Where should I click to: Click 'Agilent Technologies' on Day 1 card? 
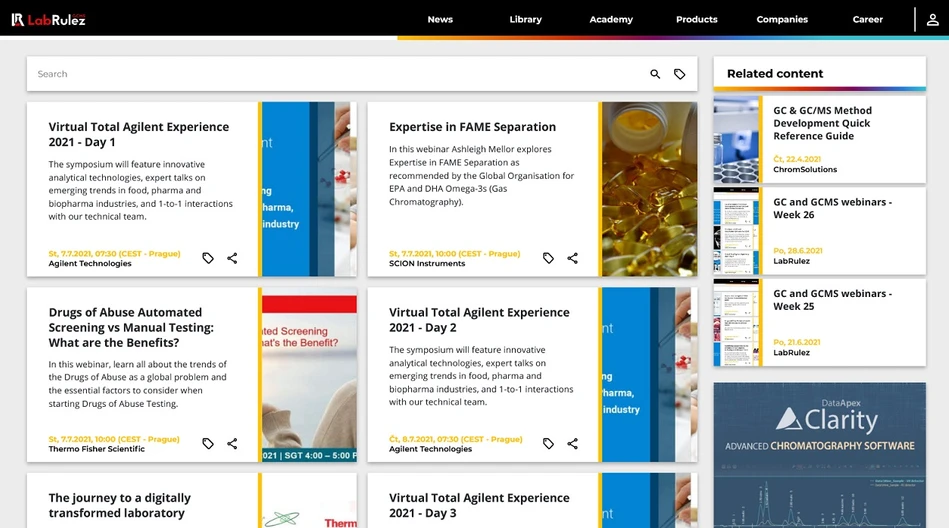point(90,263)
